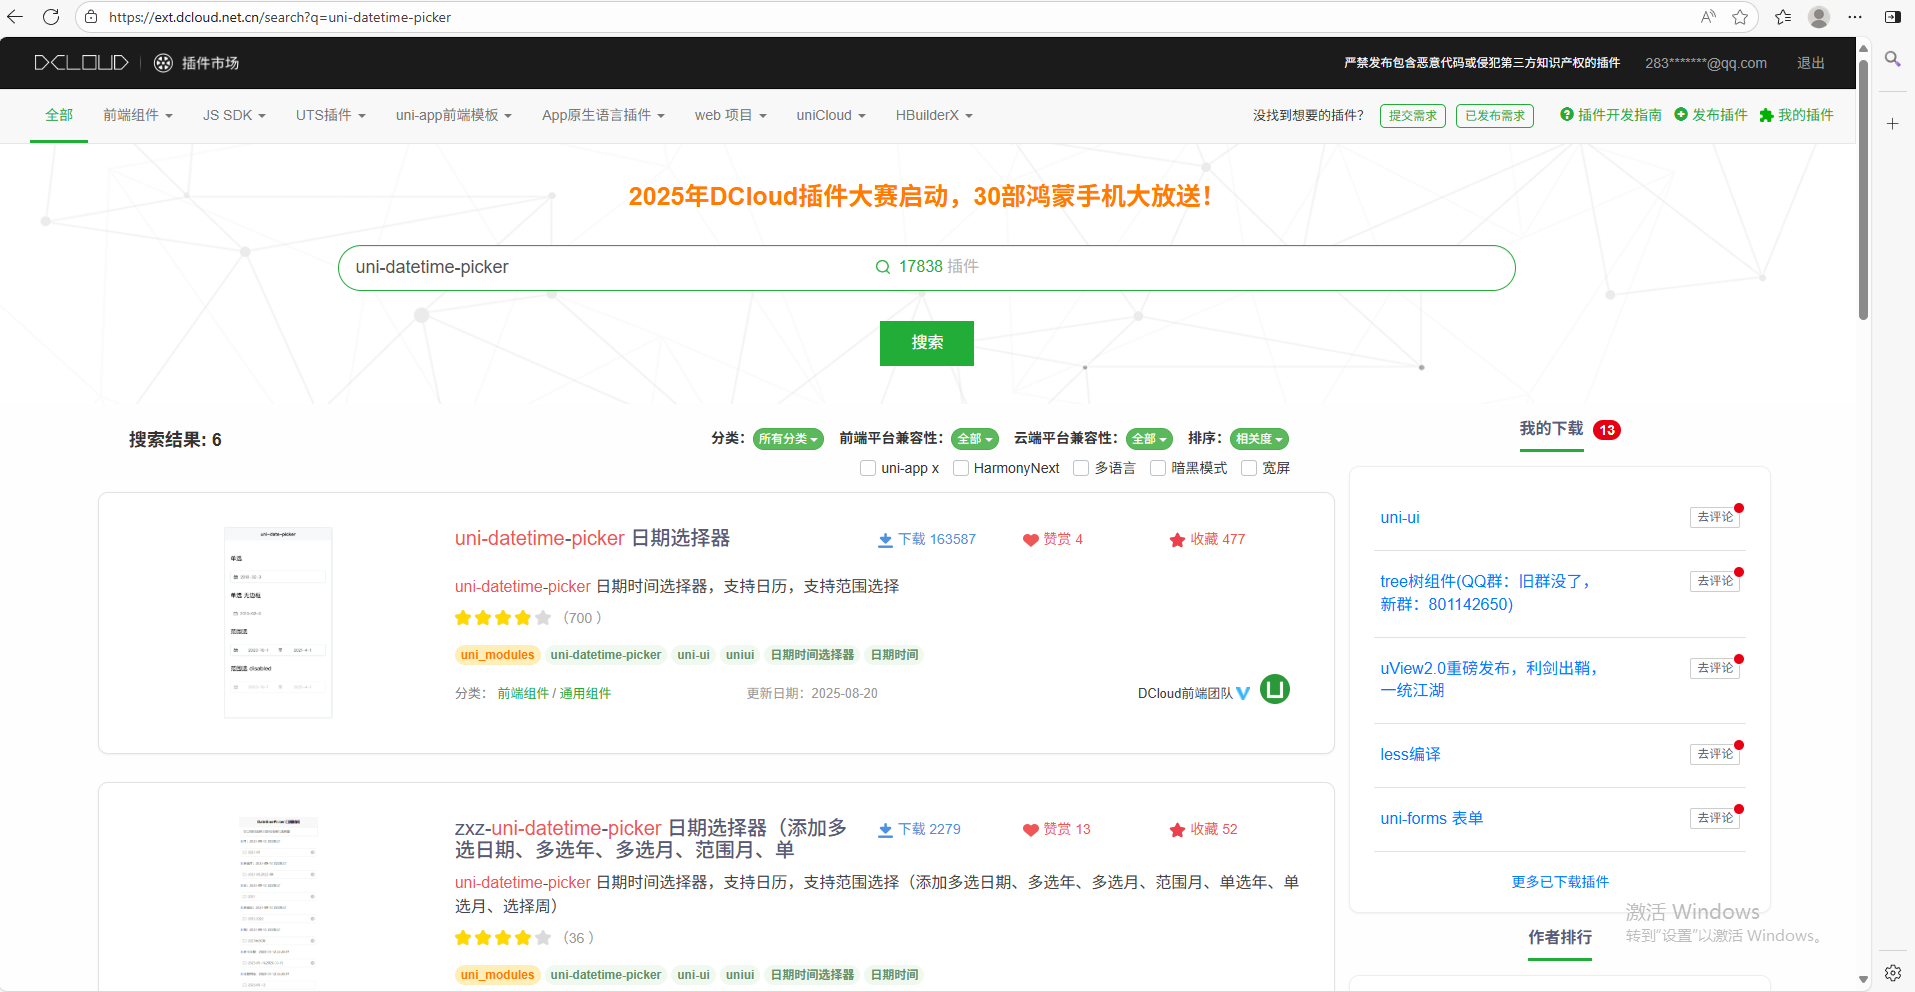Open browser read aloud icon
Screen dimensions: 1915x992
point(1708,17)
